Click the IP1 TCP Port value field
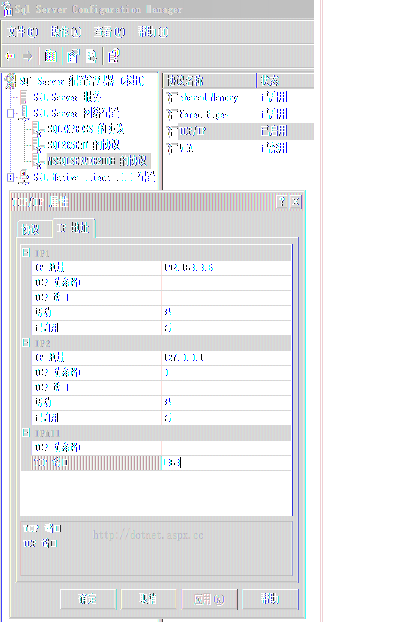Viewport: 419px width, 622px height. 226,298
